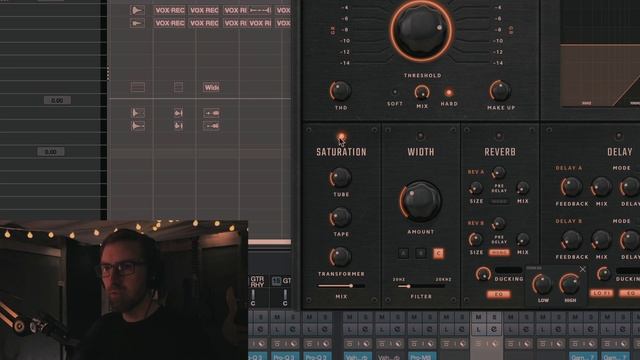The height and width of the screenshot is (360, 640).
Task: Click the Rev B Size knob
Action: [x=476, y=239]
